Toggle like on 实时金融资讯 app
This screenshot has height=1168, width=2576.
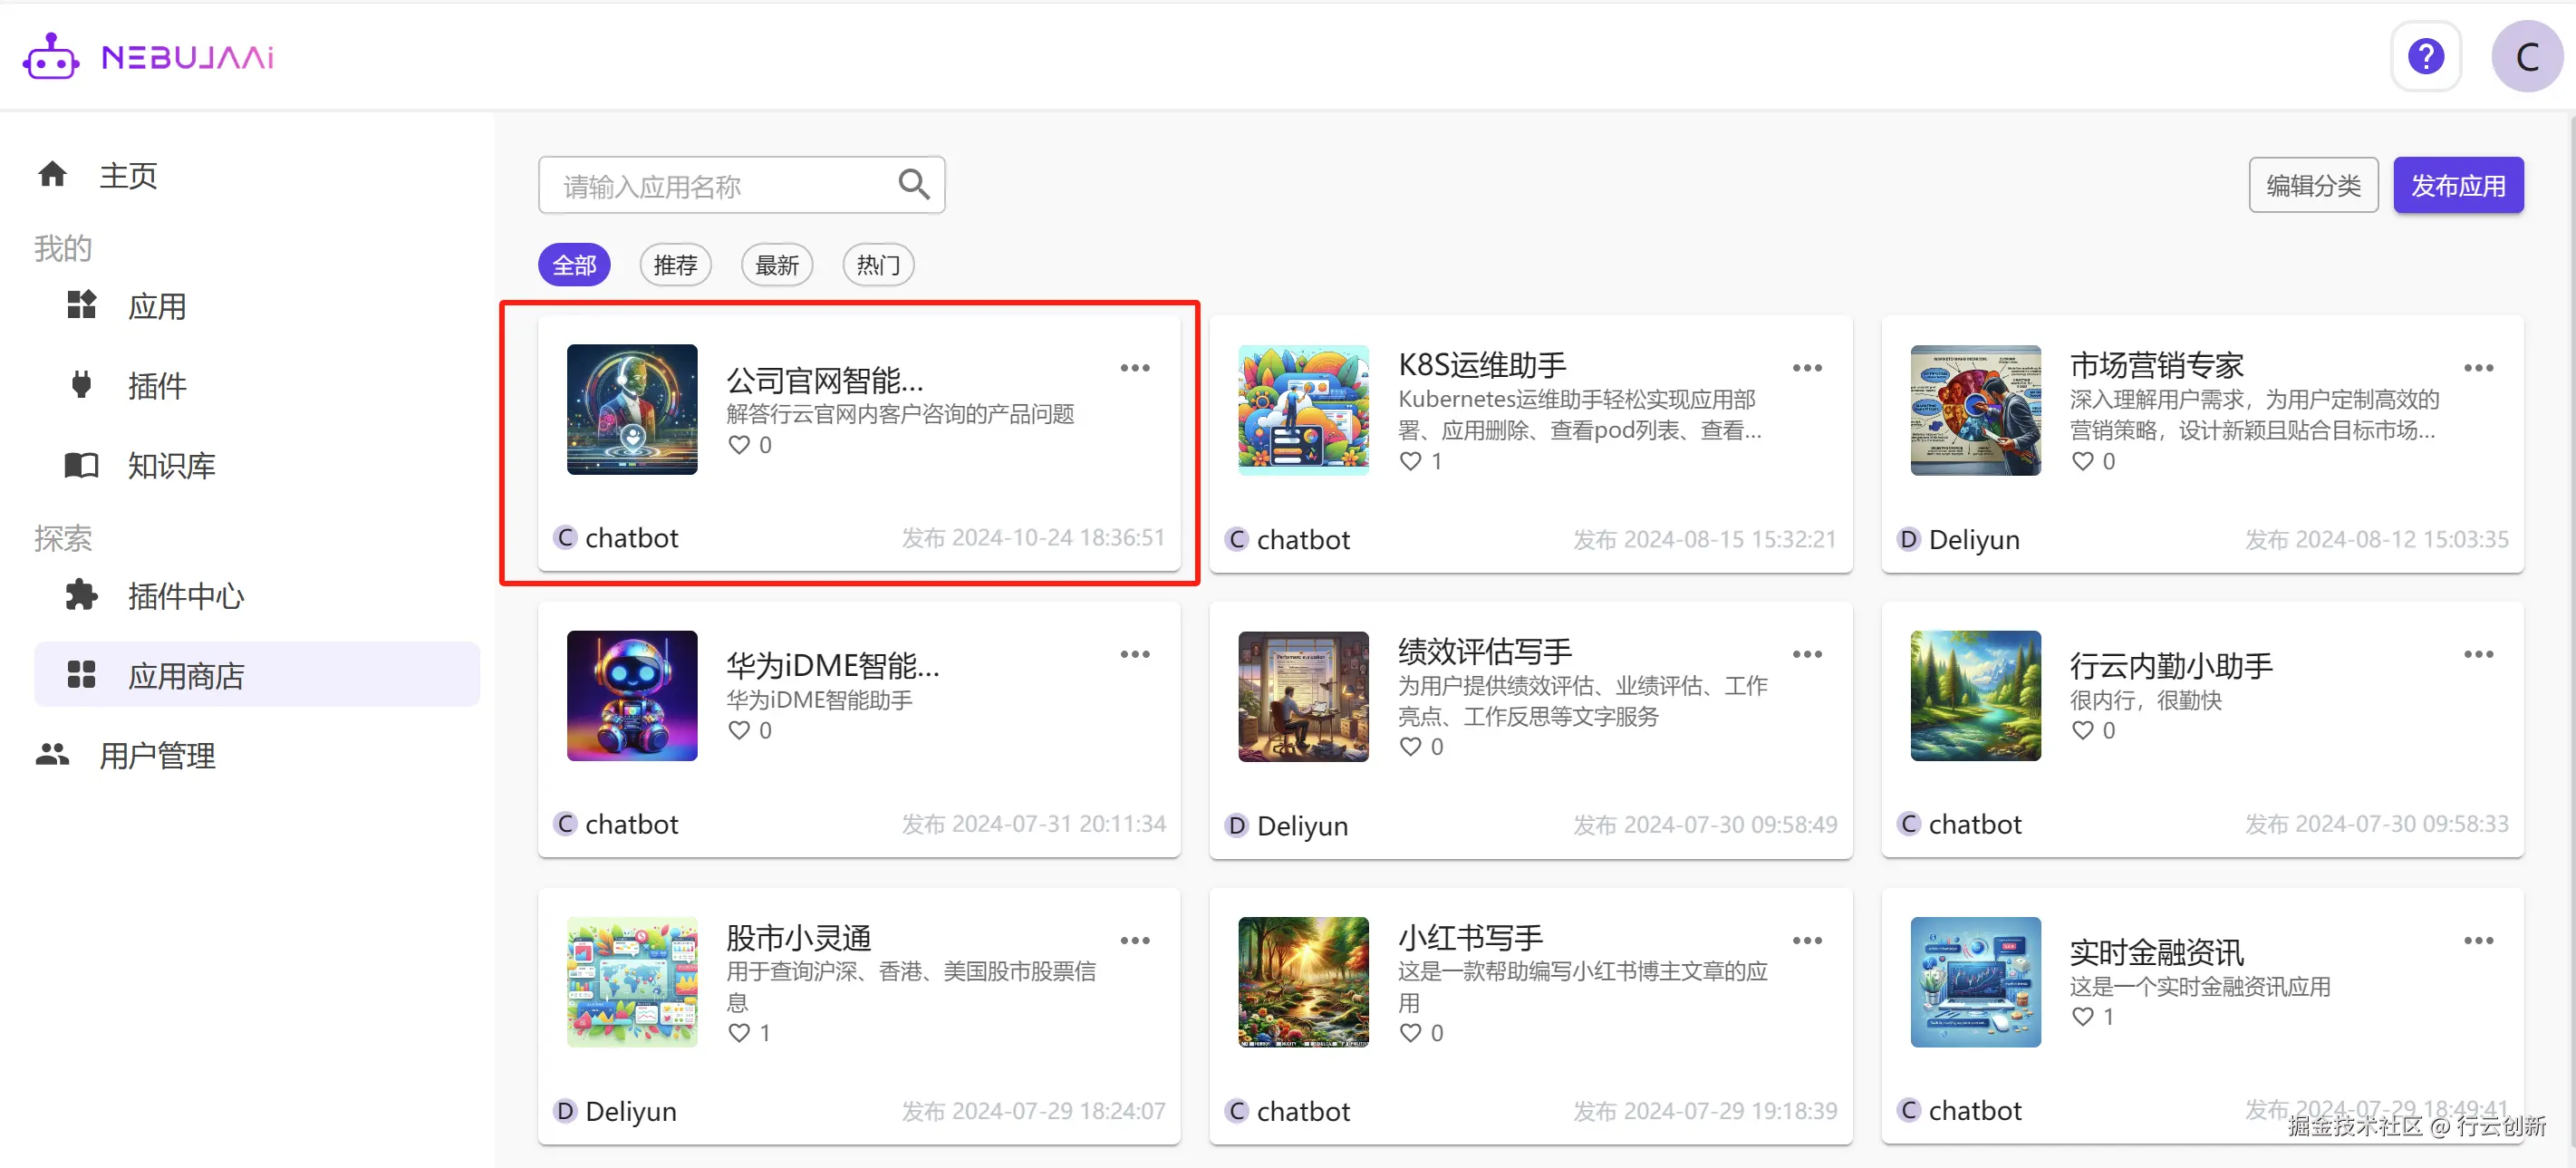[x=2082, y=1017]
